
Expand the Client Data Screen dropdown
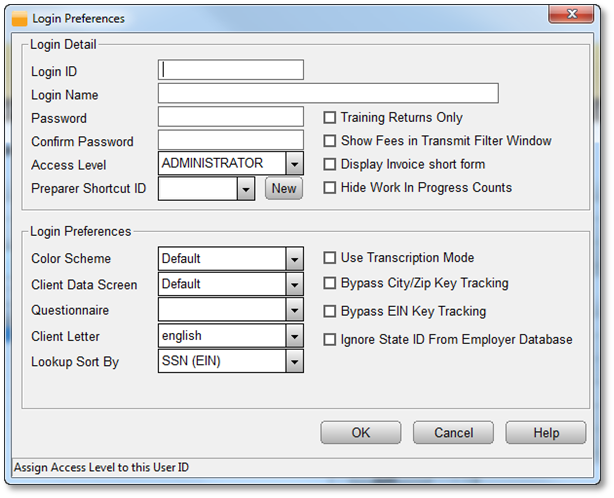[x=294, y=284]
